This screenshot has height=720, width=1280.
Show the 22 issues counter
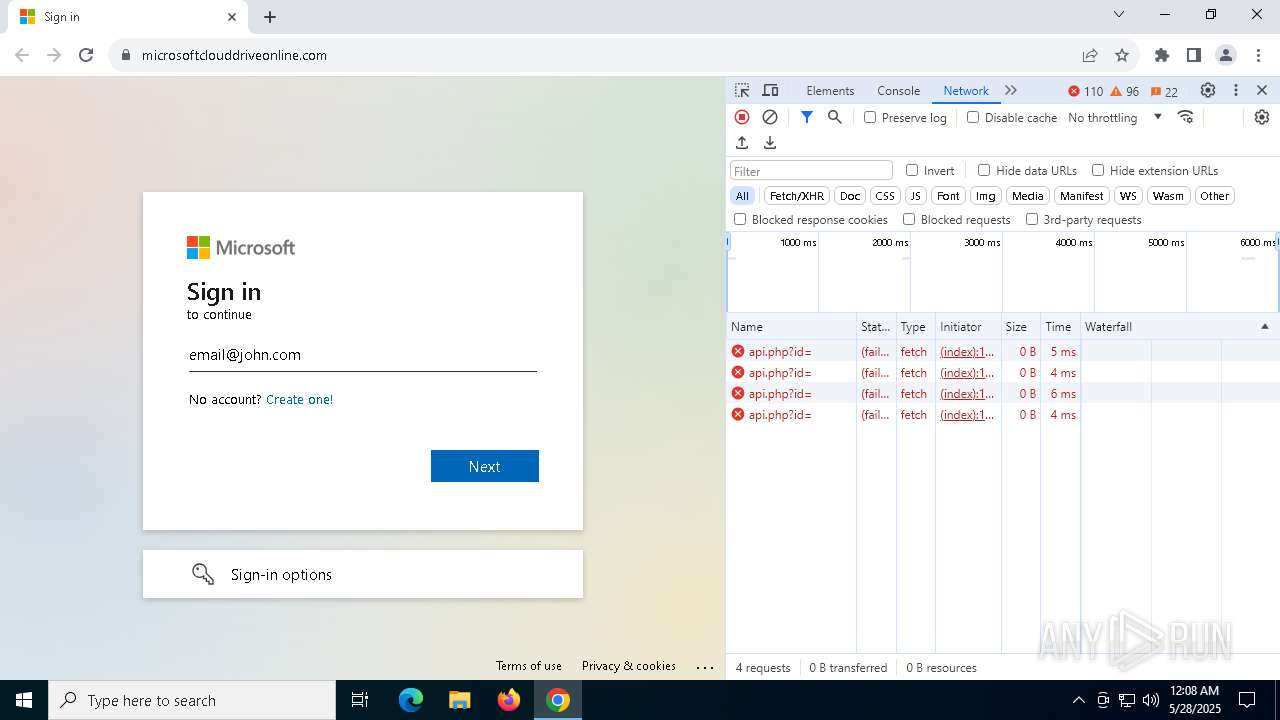coord(1164,91)
